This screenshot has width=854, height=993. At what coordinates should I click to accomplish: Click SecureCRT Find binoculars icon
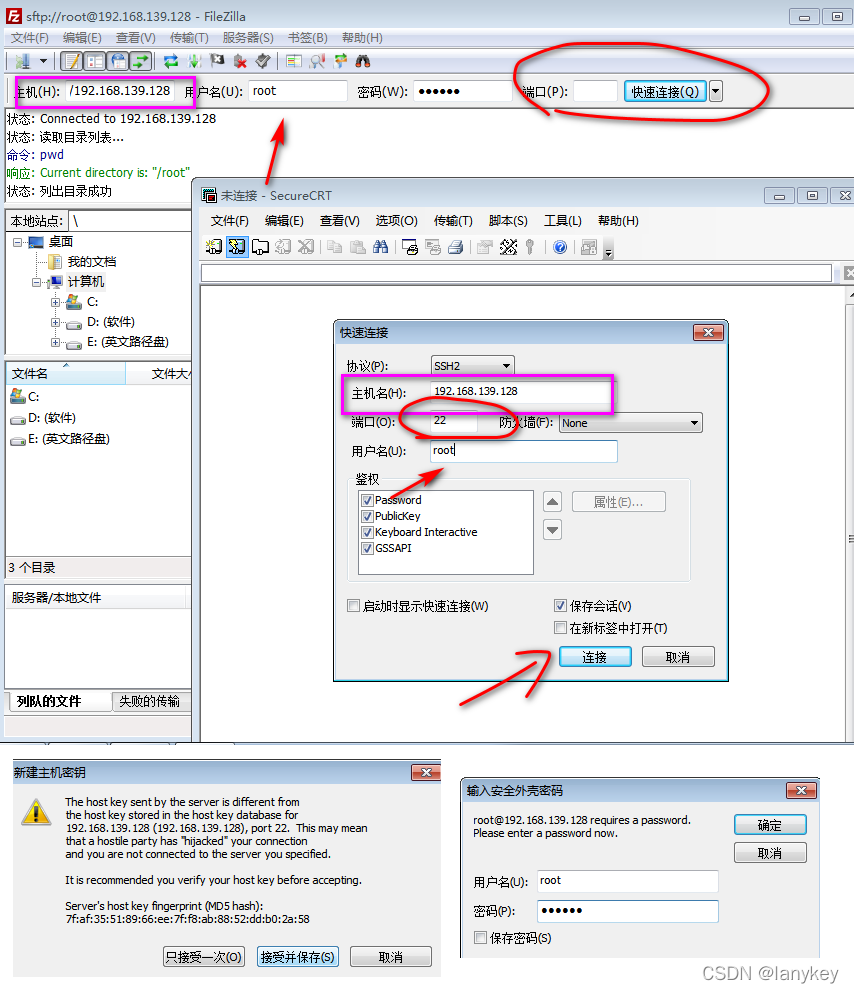click(x=380, y=246)
